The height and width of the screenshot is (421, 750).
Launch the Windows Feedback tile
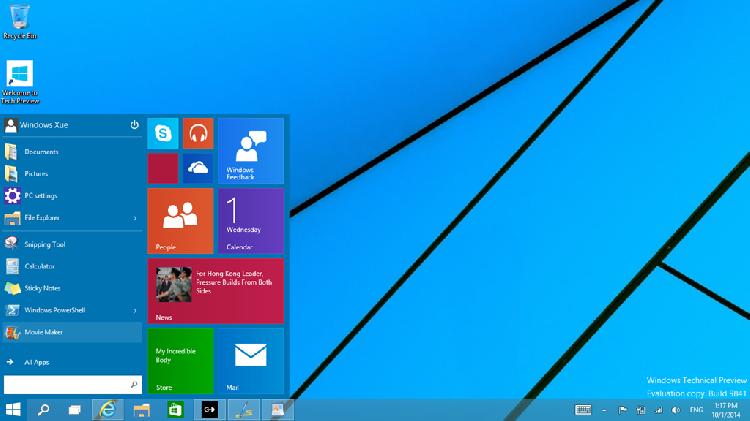[250, 150]
